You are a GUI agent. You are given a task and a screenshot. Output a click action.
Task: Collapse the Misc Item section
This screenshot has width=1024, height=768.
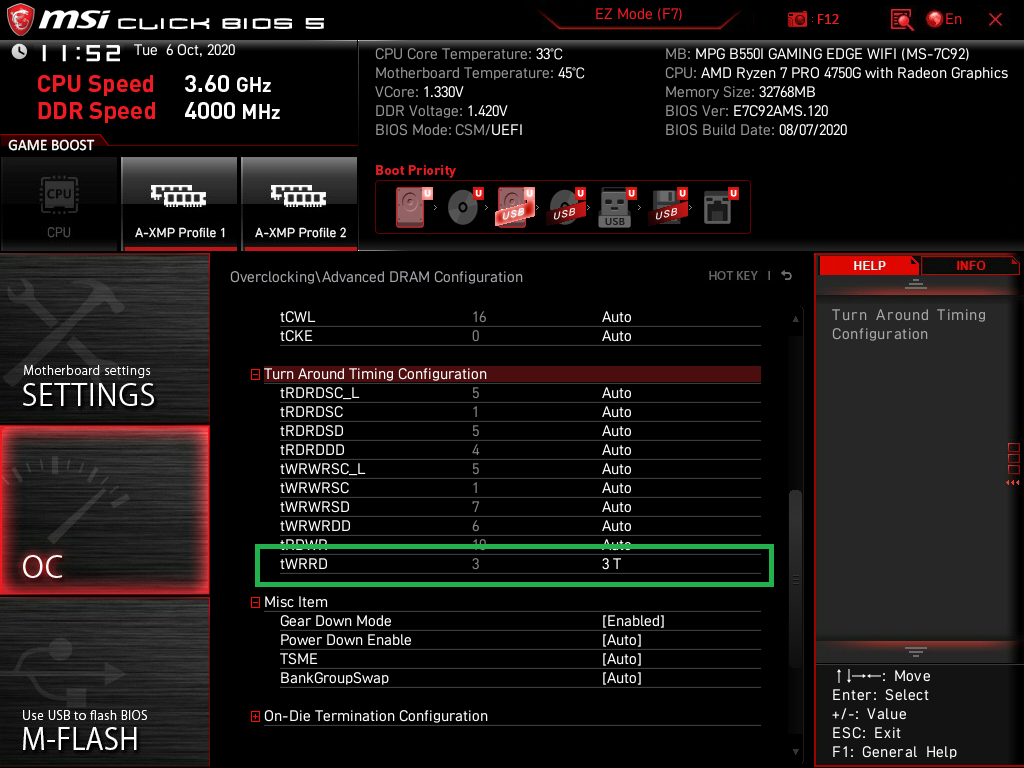click(x=255, y=602)
